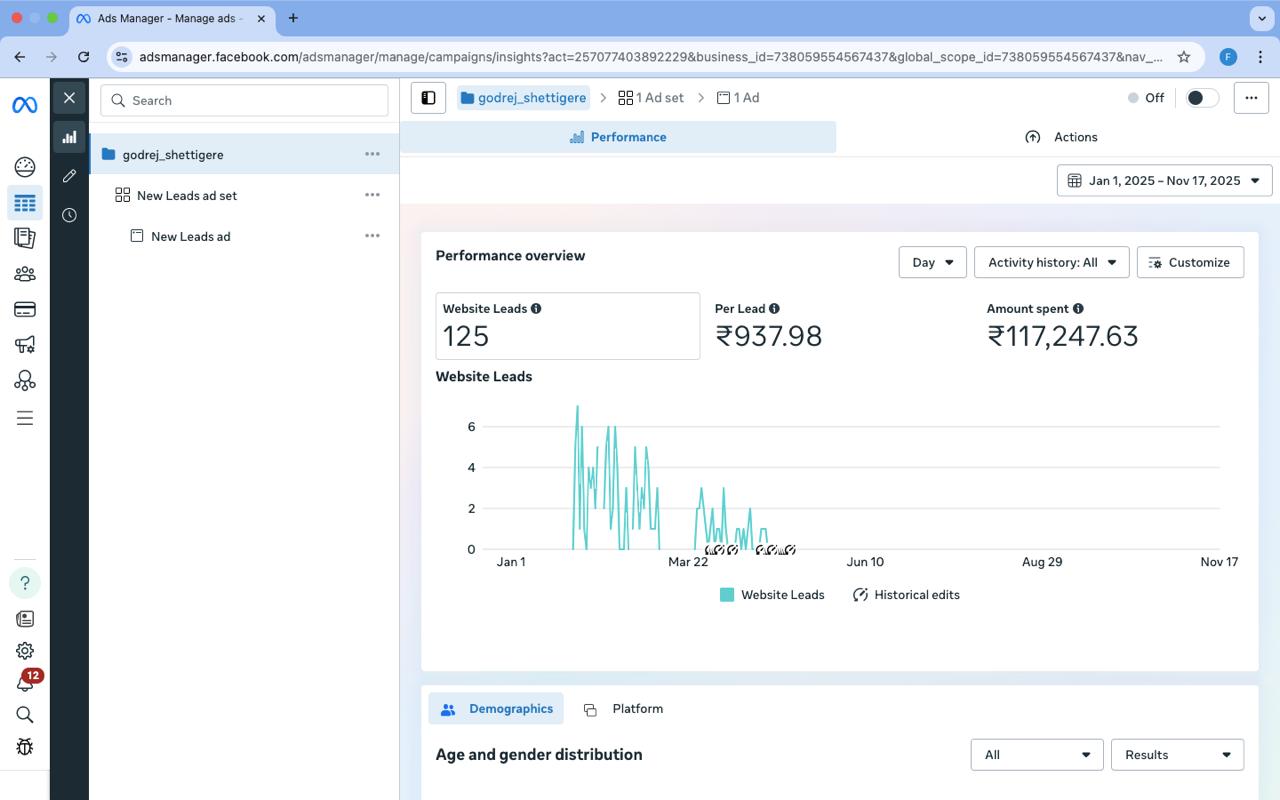Open the Advertising settings megaphone icon
The width and height of the screenshot is (1280, 800).
pos(25,345)
